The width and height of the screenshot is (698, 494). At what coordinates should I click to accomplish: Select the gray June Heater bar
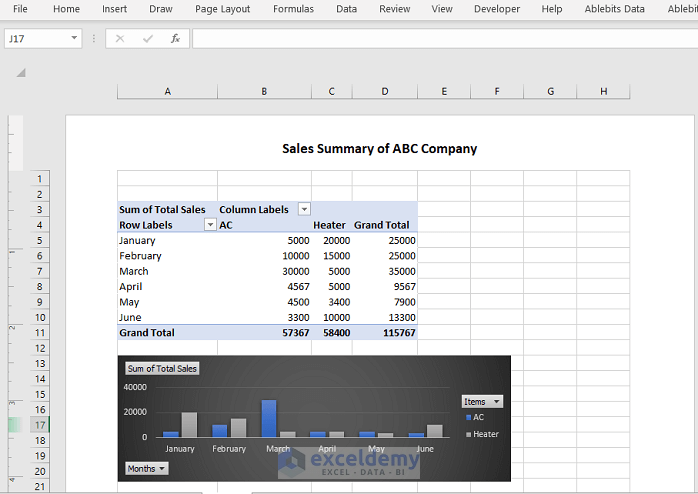point(435,431)
